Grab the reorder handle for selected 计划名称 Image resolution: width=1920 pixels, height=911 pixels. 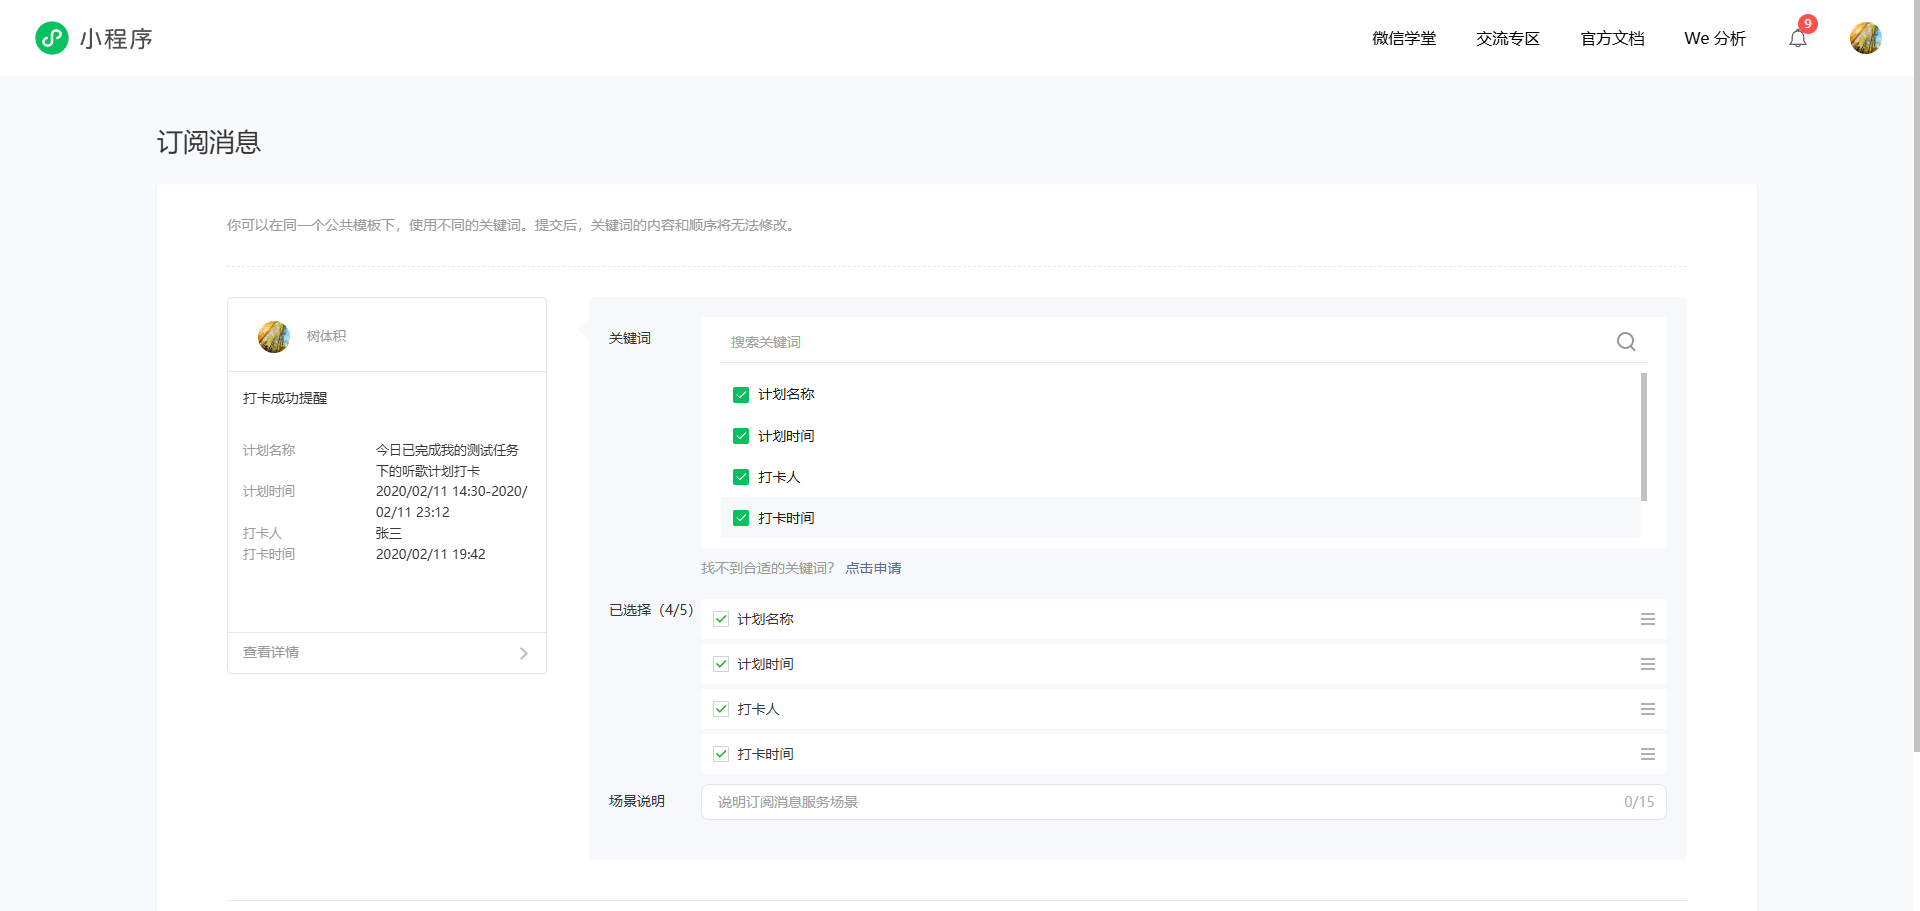click(1648, 619)
